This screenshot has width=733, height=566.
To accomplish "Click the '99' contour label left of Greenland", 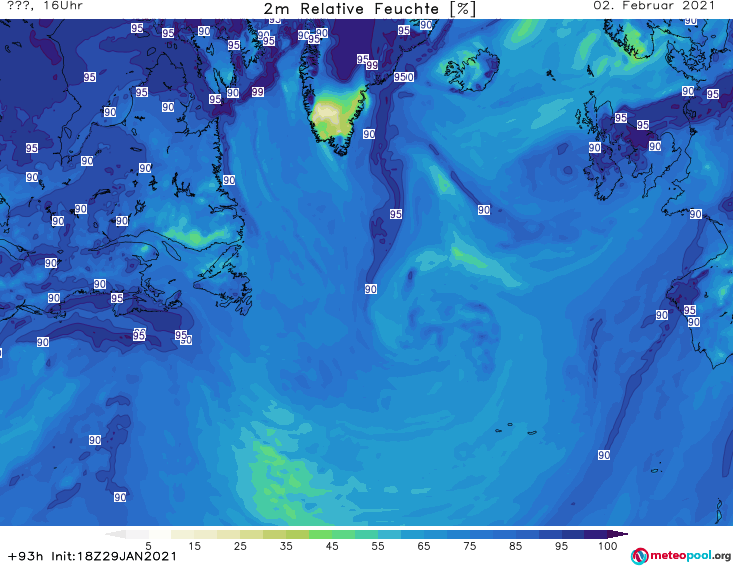I will point(258,92).
